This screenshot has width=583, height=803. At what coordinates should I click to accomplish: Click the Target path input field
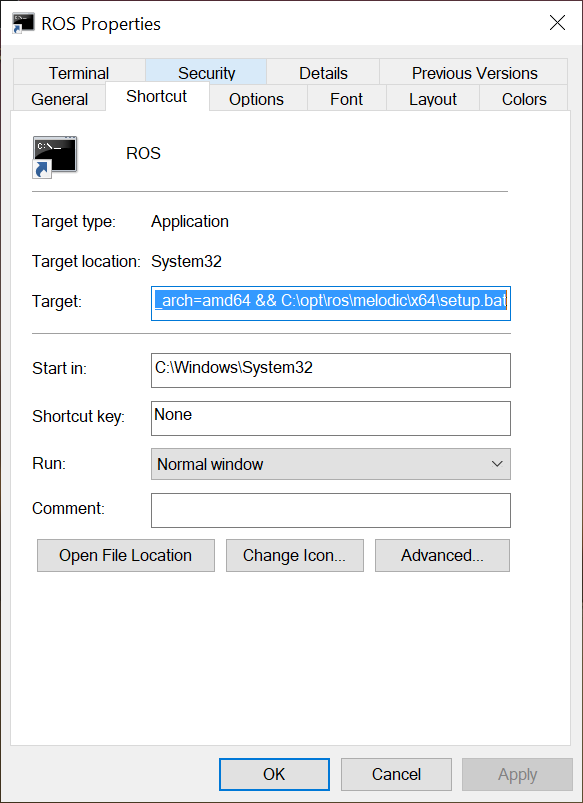(331, 303)
